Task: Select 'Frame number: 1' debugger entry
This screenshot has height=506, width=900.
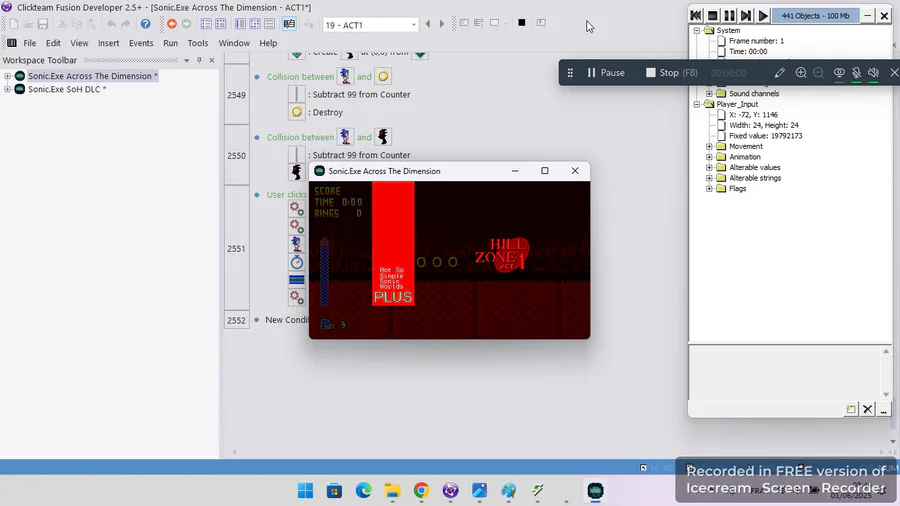Action: click(757, 41)
